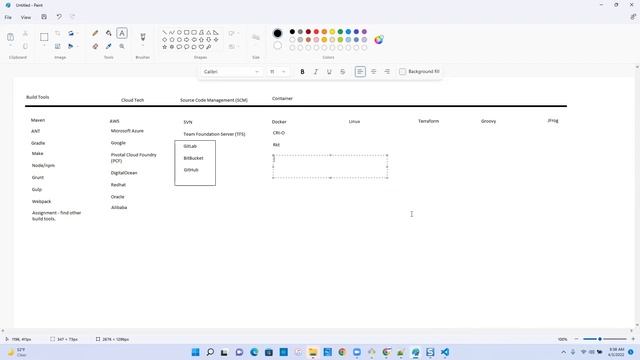Open Visual Studio Code from taskbar

(445, 352)
